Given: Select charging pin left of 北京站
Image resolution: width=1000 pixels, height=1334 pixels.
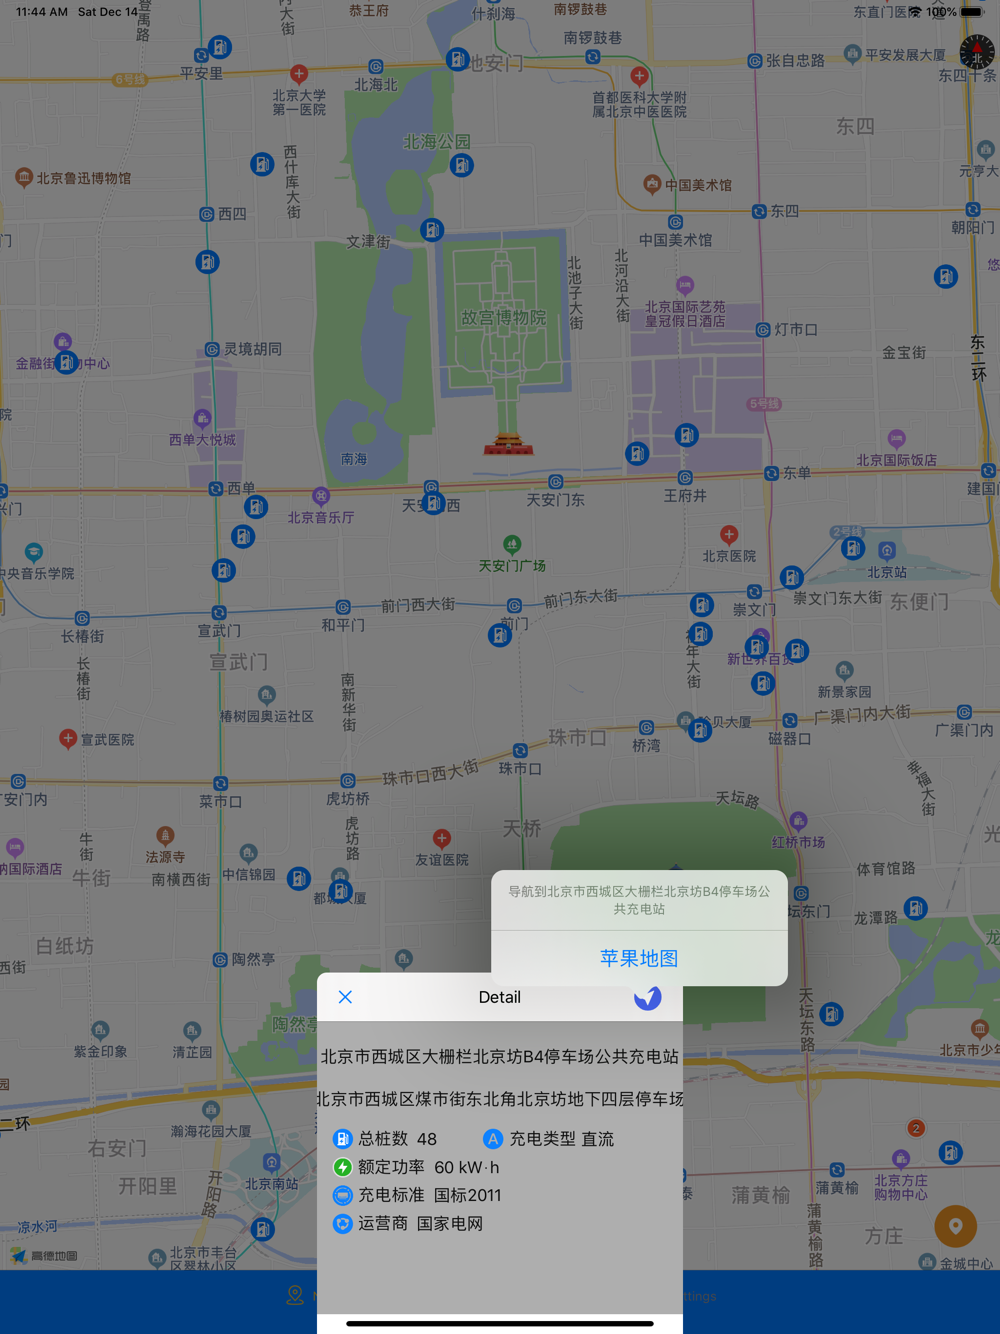Looking at the screenshot, I should (x=853, y=547).
